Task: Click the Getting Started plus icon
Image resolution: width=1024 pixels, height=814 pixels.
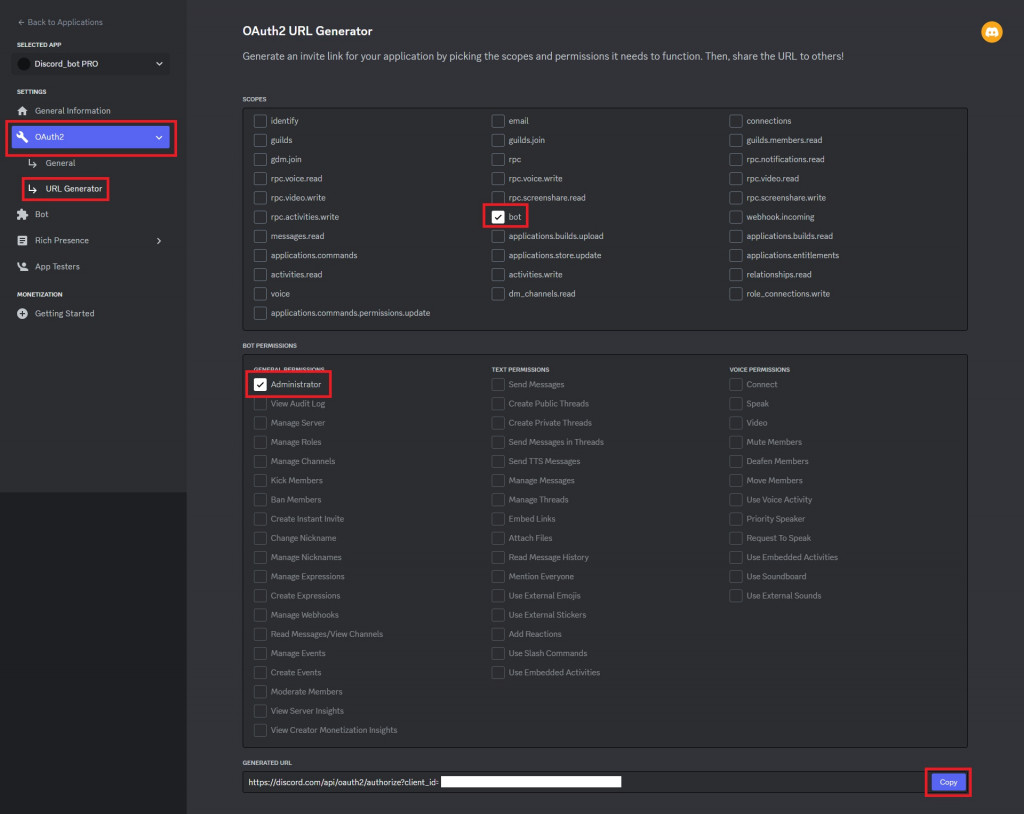Action: (x=22, y=314)
